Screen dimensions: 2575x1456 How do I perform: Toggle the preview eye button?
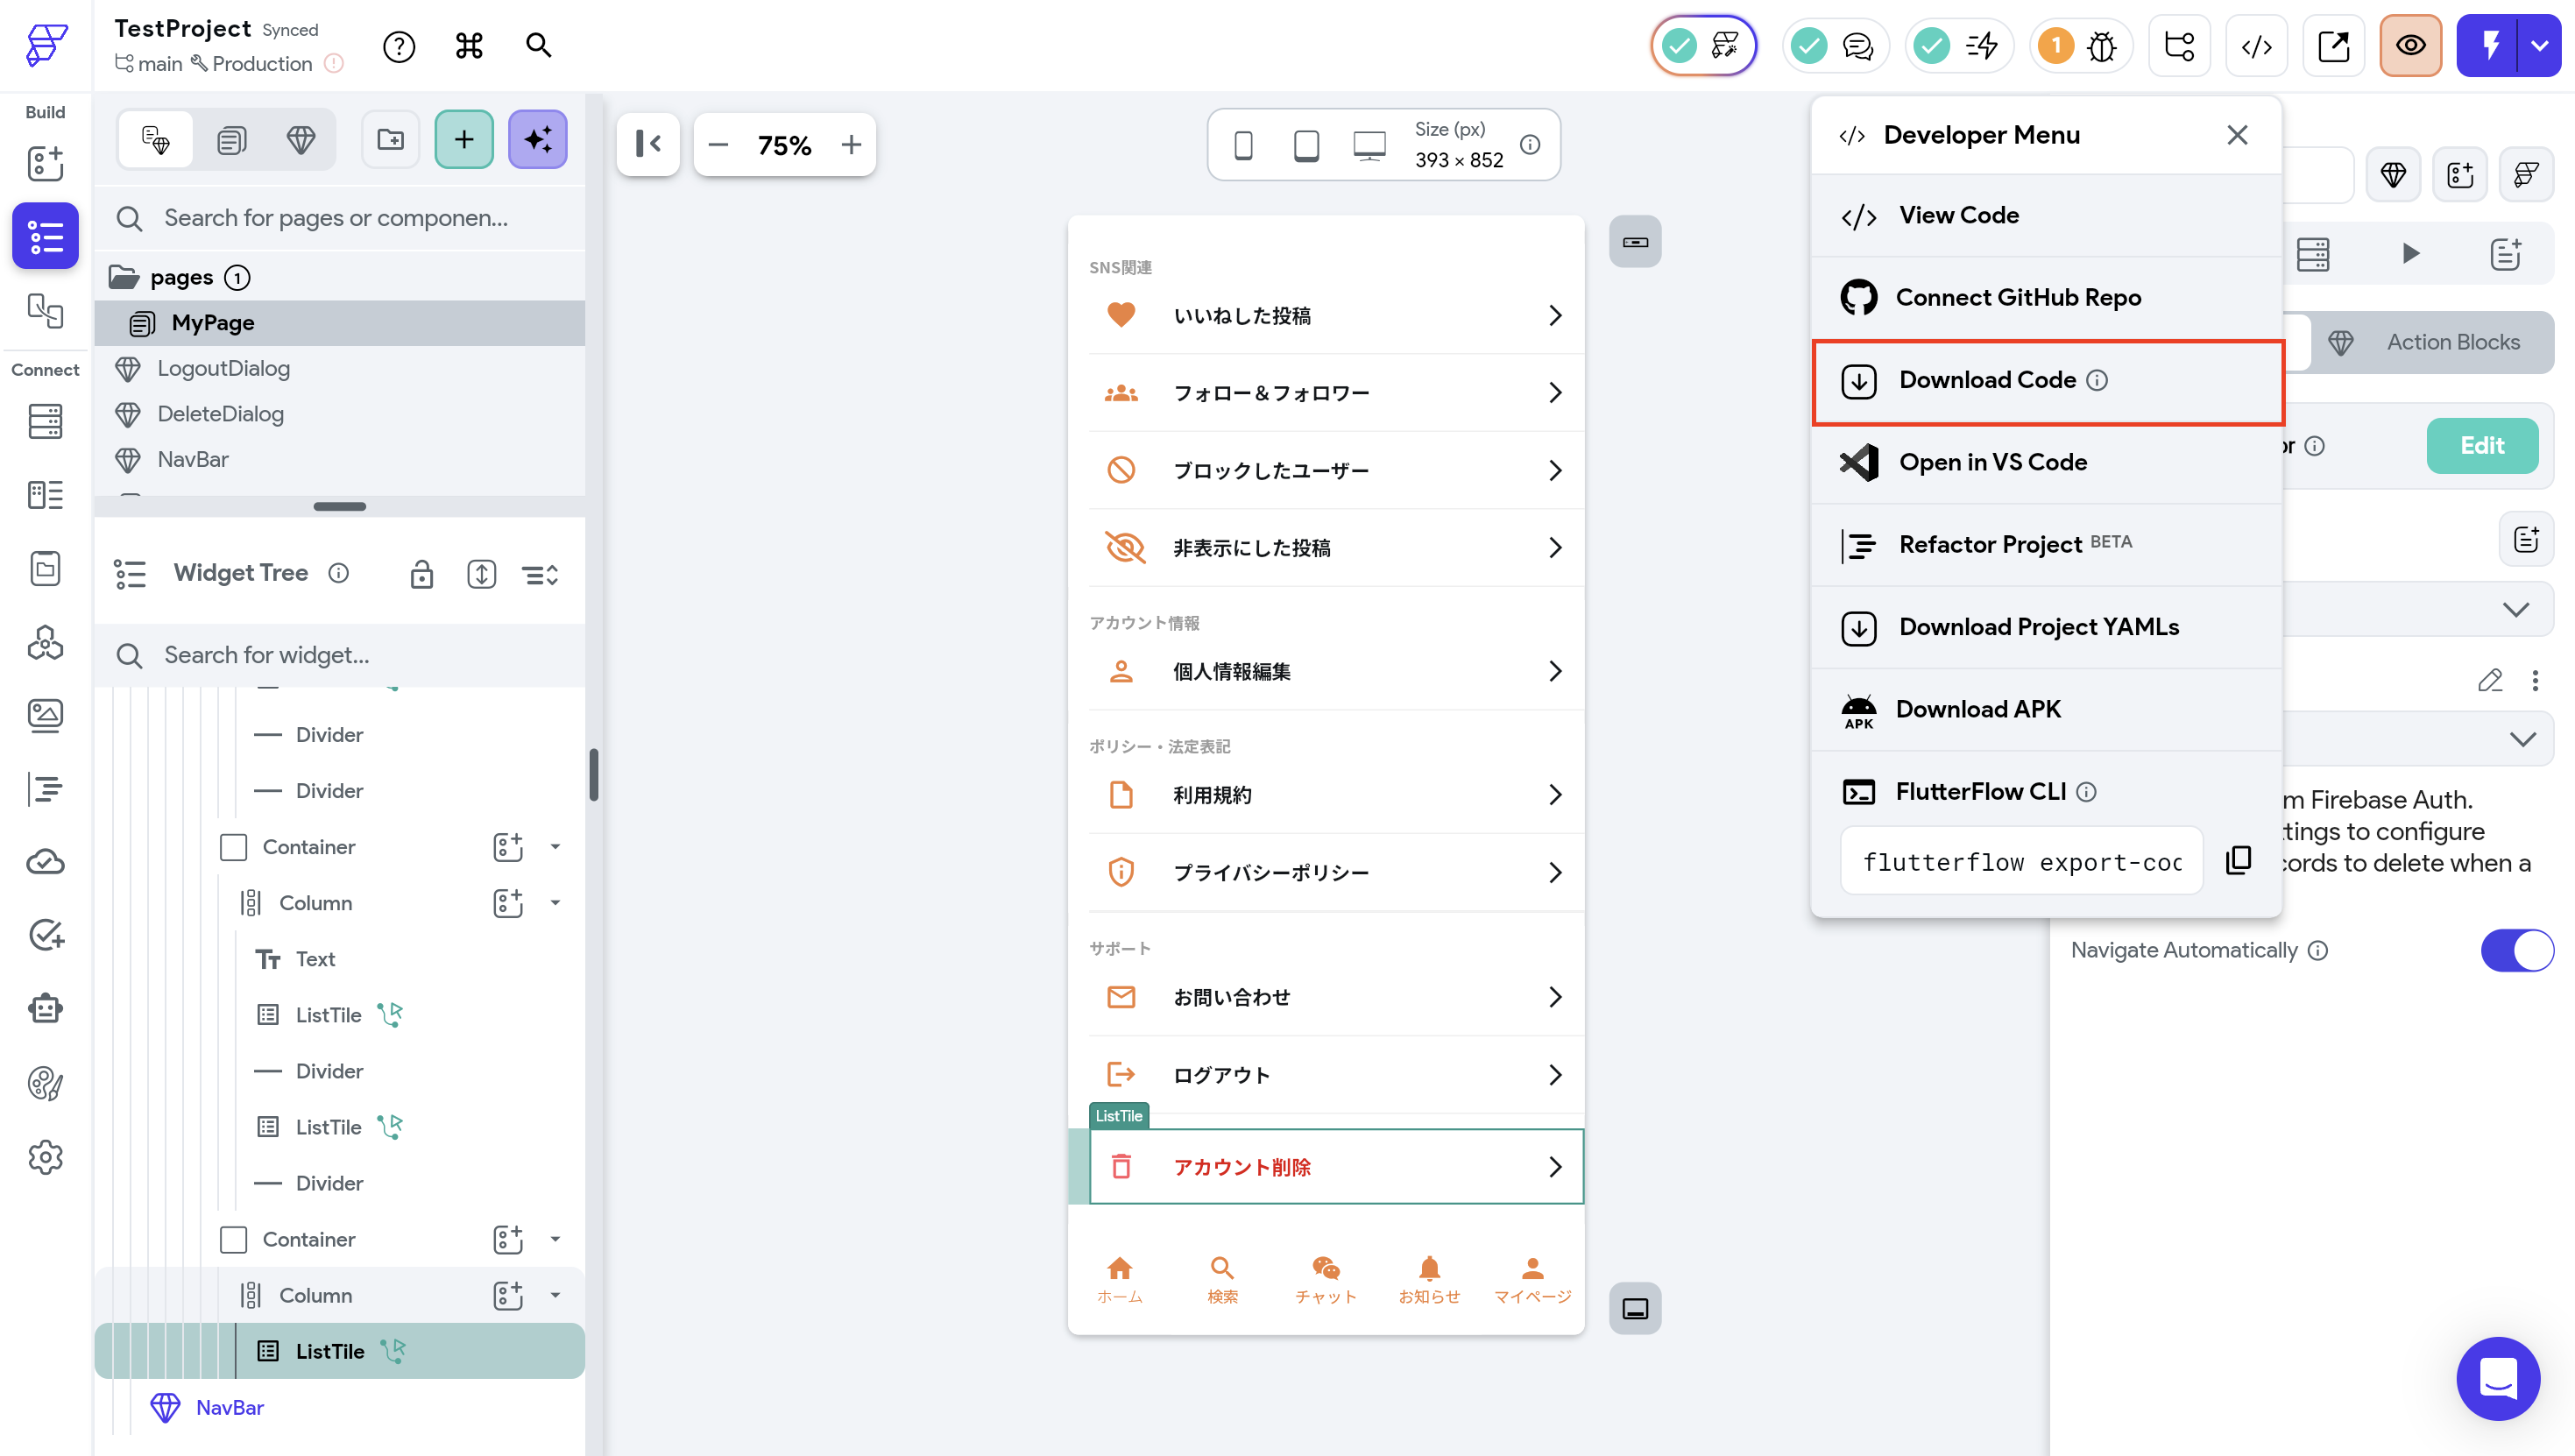[x=2410, y=45]
